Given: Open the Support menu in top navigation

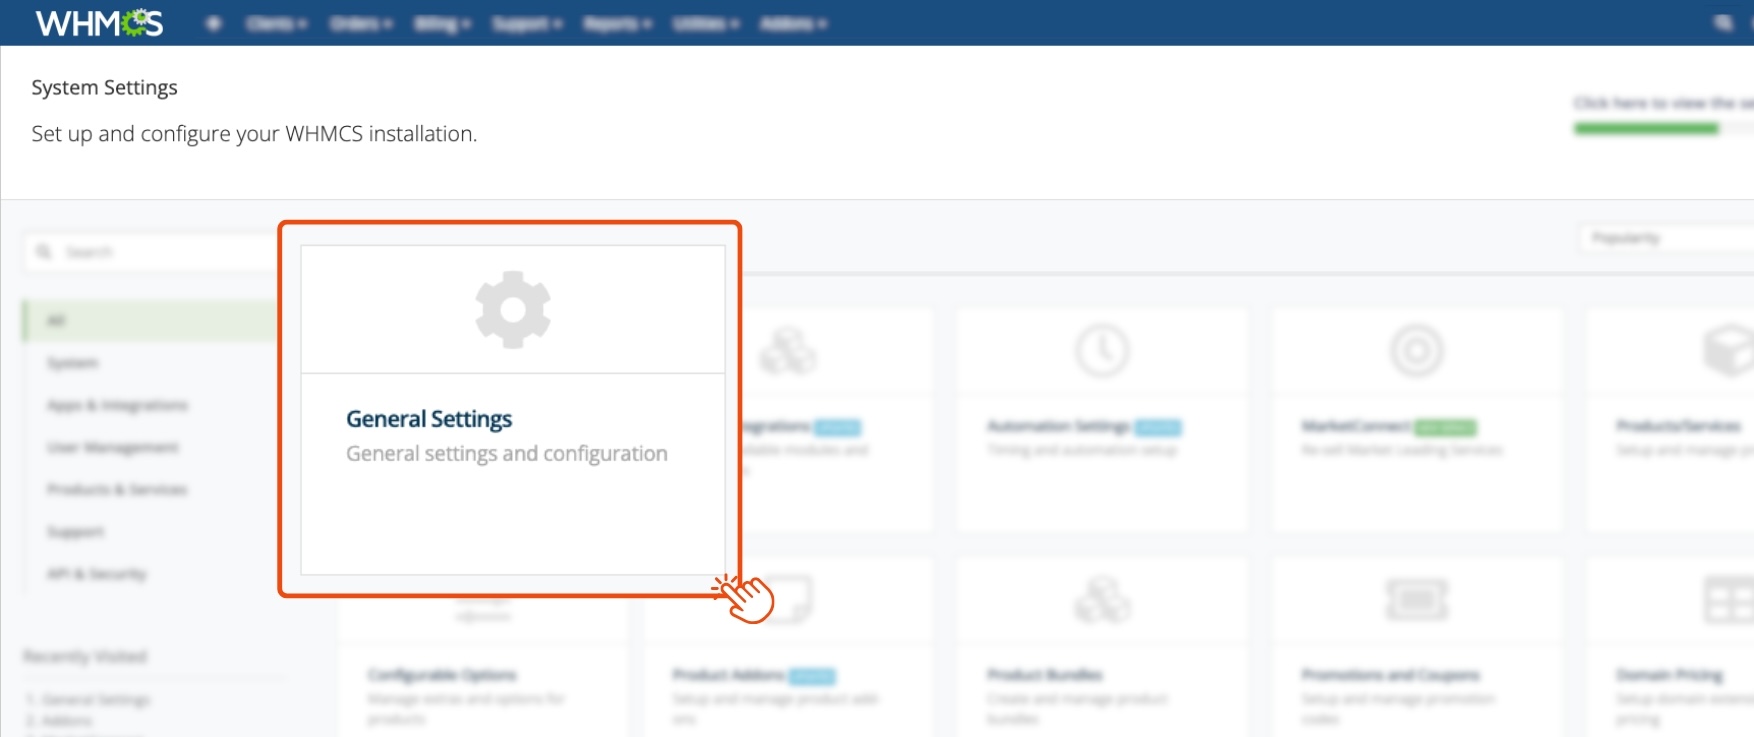Looking at the screenshot, I should coord(527,23).
